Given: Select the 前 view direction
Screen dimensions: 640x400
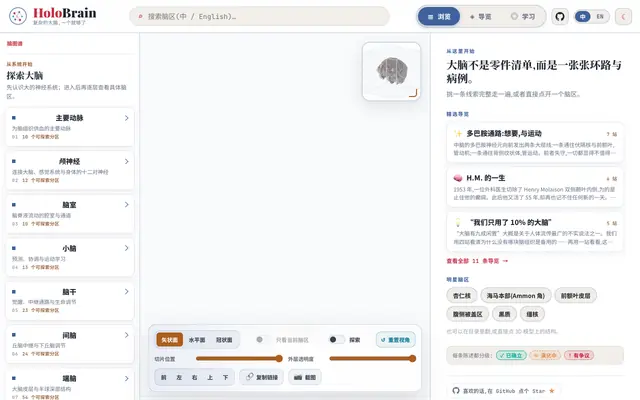Looking at the screenshot, I should click(x=164, y=377).
